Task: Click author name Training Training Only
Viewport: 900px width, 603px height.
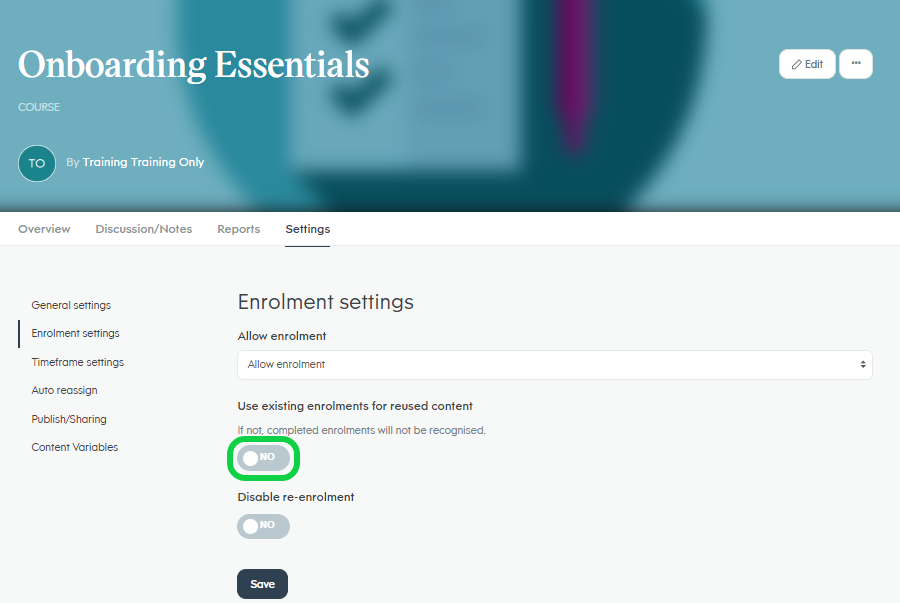Action: pyautogui.click(x=143, y=162)
